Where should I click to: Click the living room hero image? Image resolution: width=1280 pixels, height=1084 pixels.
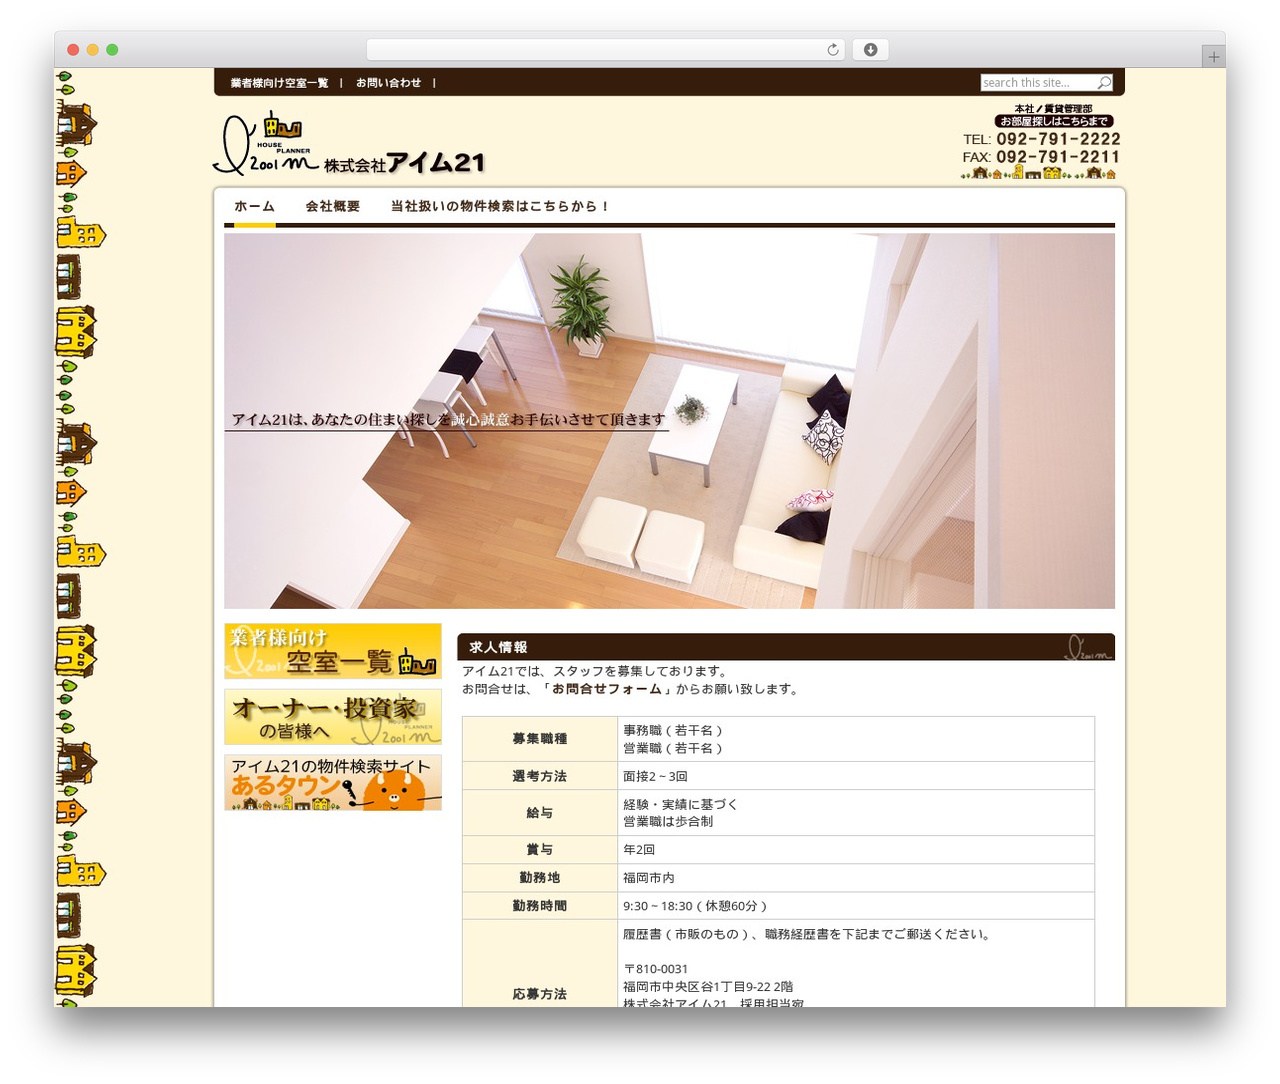click(x=669, y=421)
